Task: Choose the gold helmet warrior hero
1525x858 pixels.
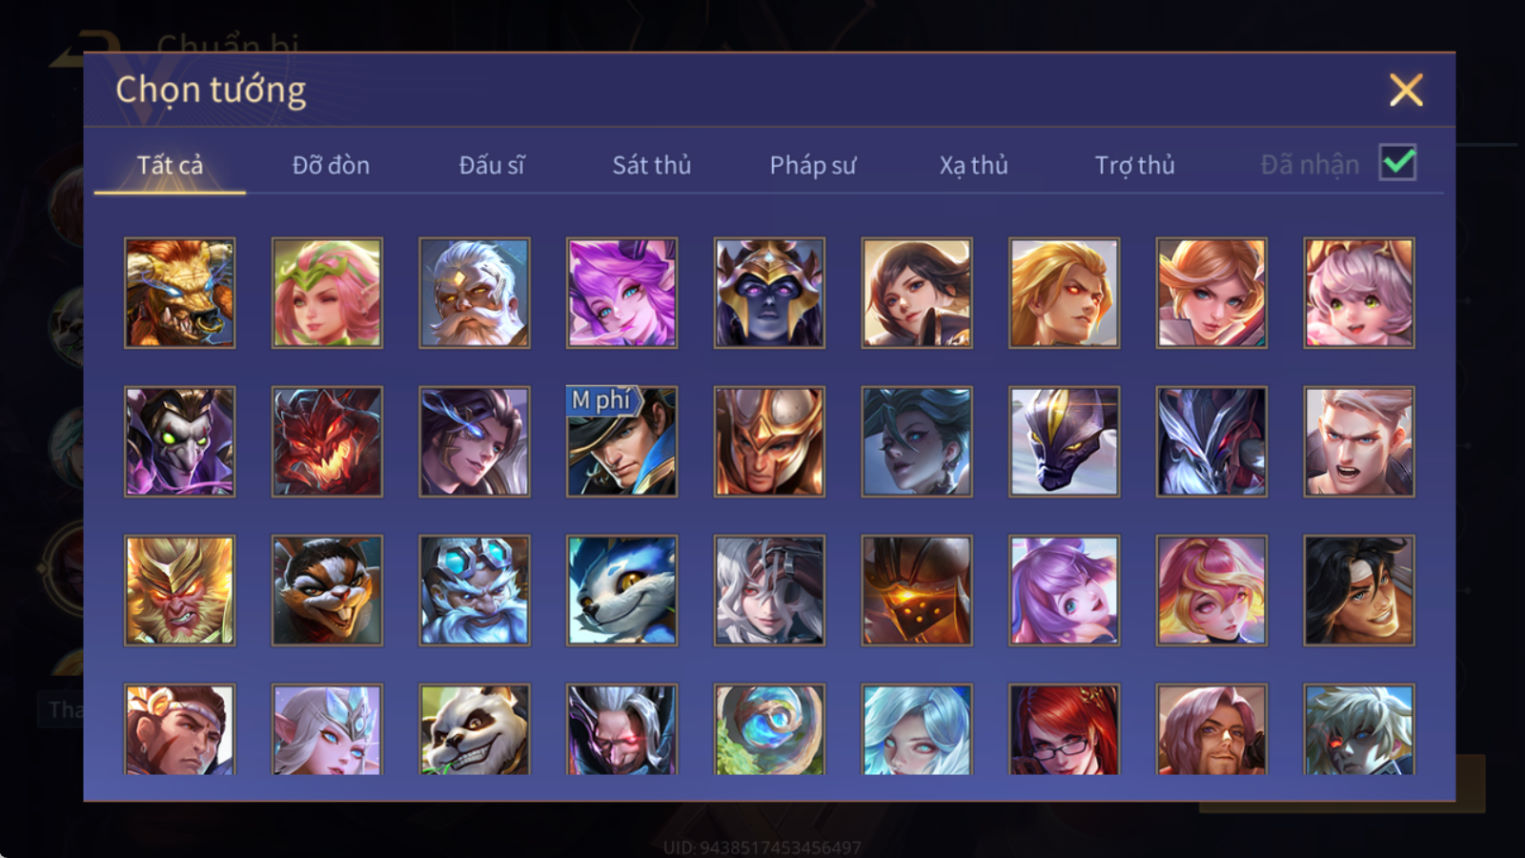Action: click(769, 441)
